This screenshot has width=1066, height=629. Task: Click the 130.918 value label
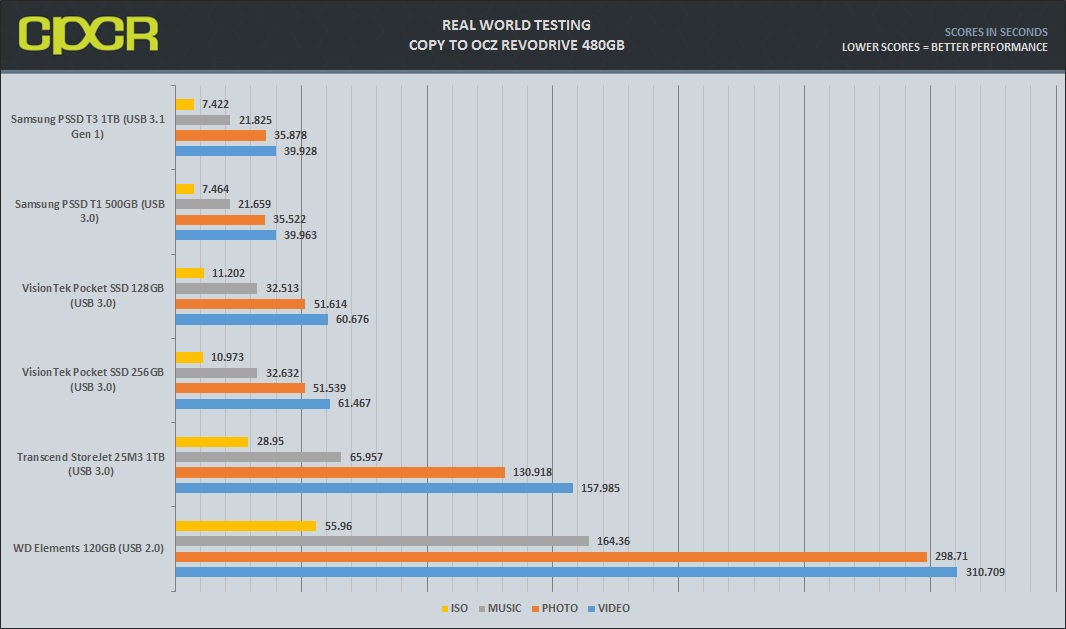pos(532,472)
